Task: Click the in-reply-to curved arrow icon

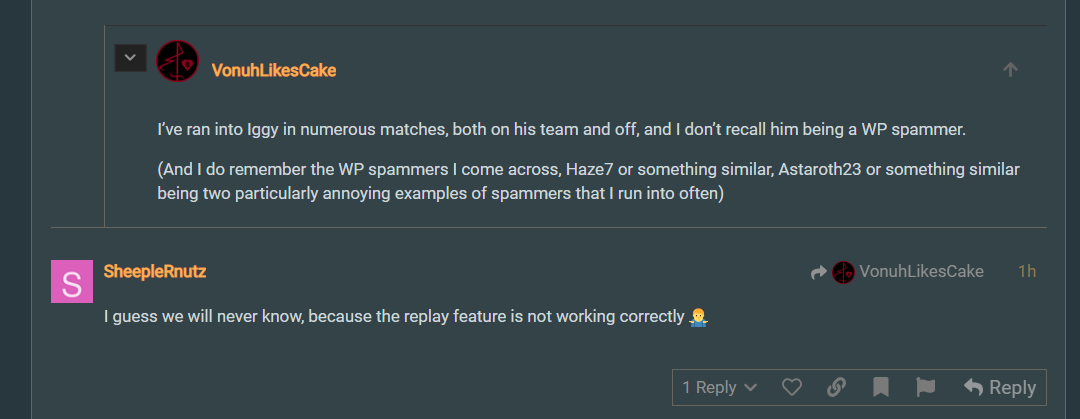Action: click(819, 272)
